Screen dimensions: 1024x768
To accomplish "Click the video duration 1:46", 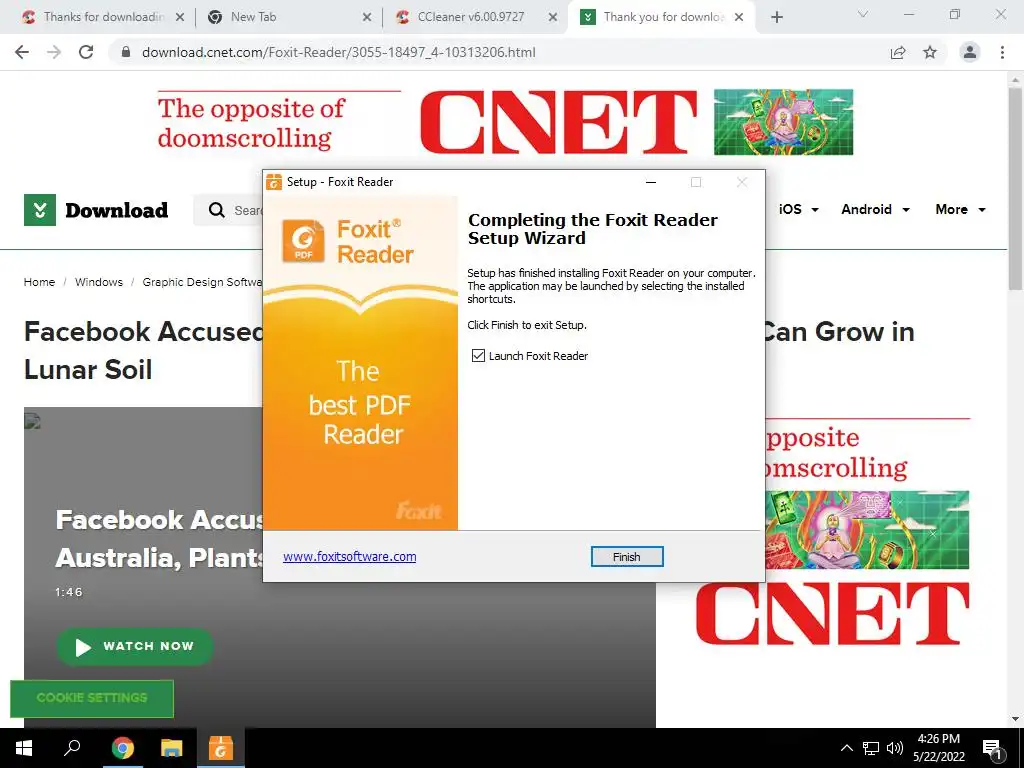I will pyautogui.click(x=69, y=592).
